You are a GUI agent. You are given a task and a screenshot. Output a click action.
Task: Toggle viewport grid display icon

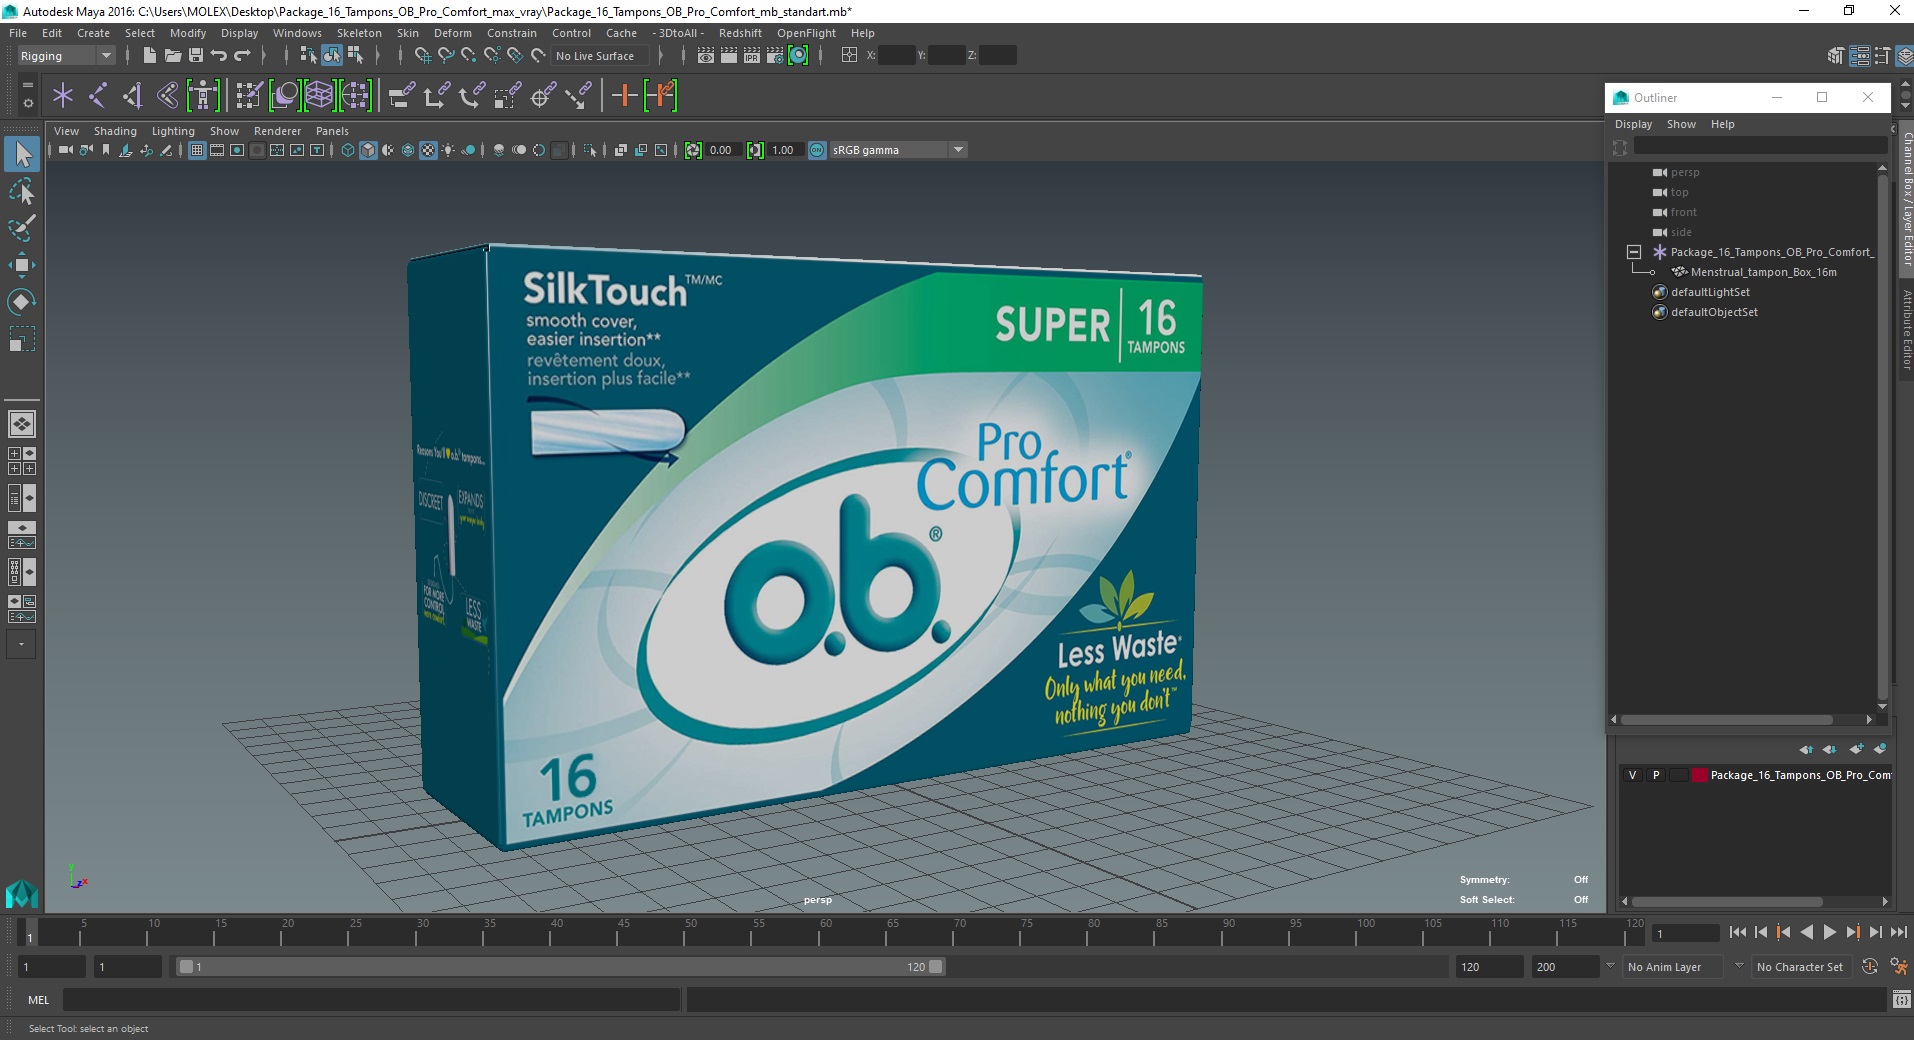(x=197, y=150)
